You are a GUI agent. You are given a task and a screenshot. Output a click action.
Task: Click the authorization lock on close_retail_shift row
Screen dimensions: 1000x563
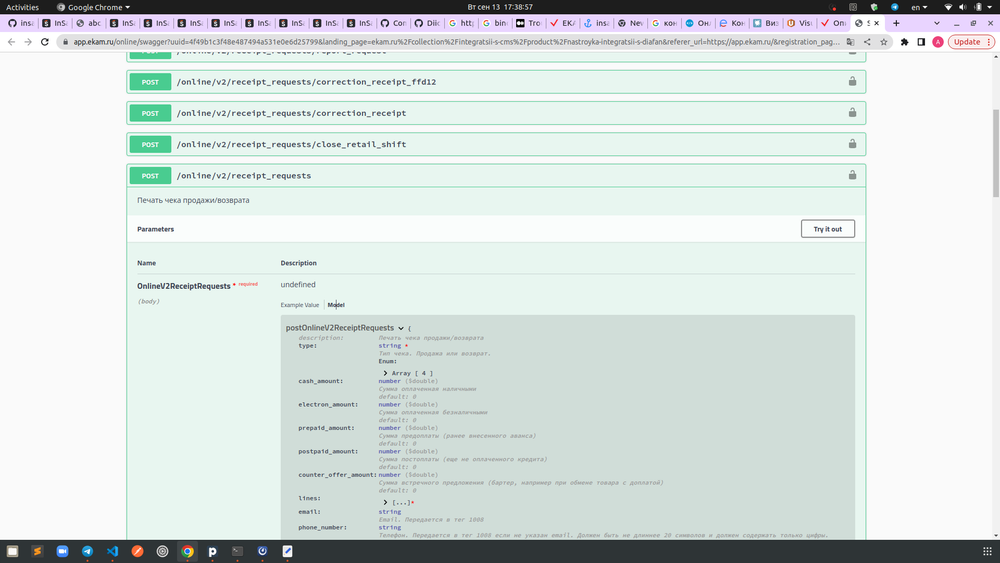coord(852,144)
